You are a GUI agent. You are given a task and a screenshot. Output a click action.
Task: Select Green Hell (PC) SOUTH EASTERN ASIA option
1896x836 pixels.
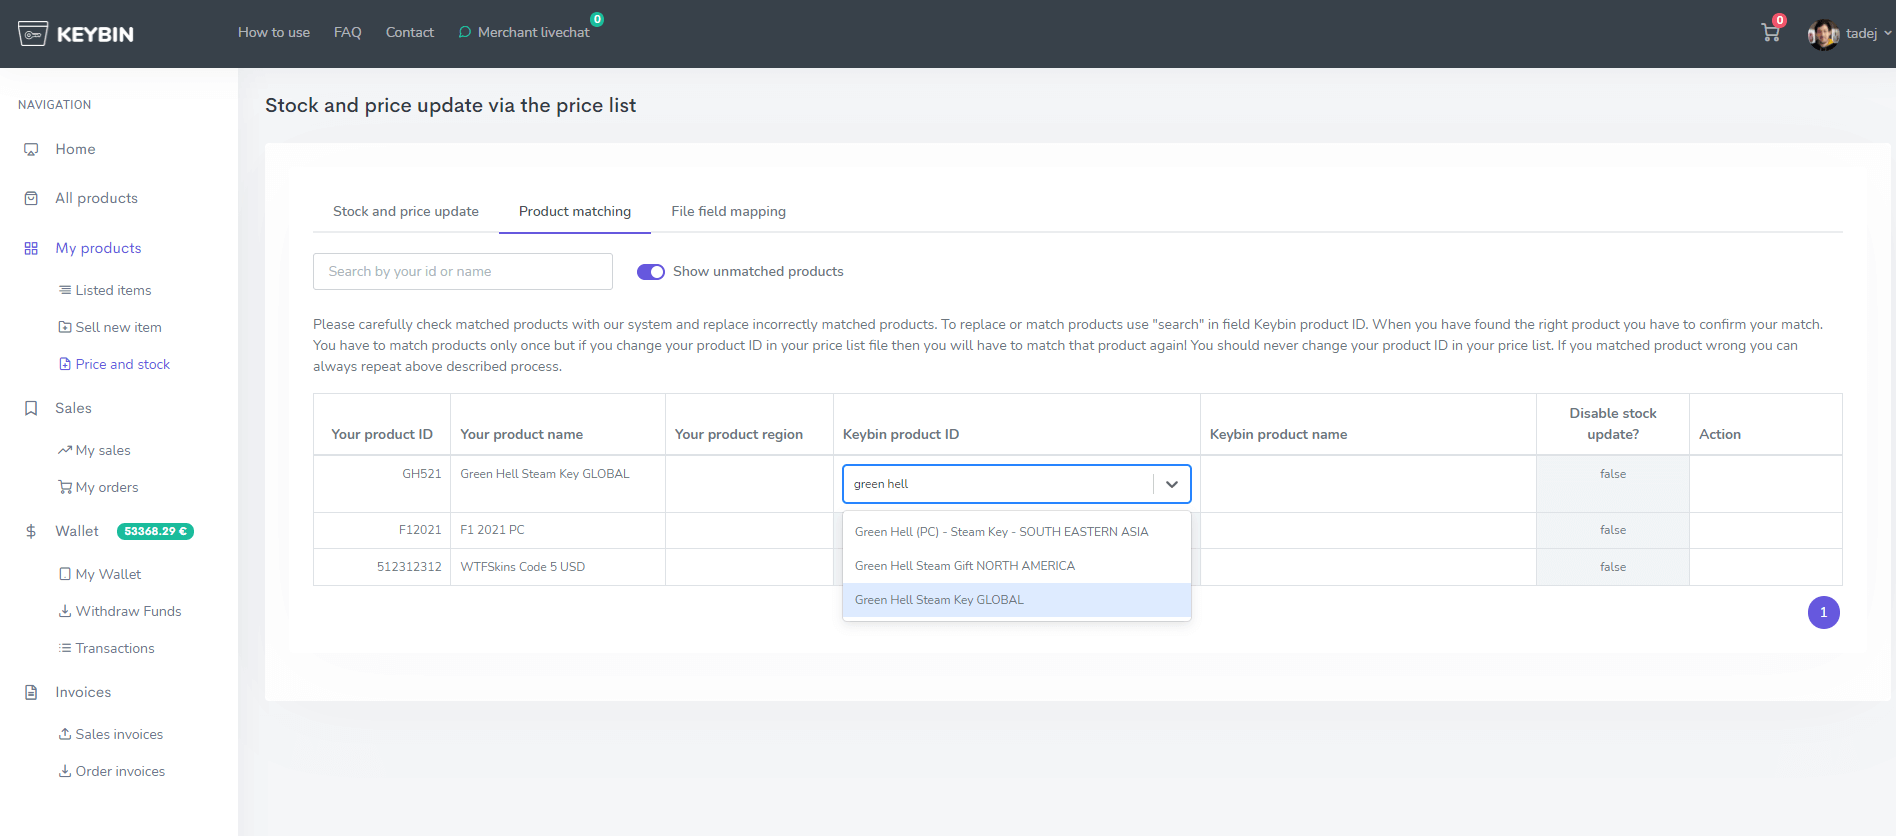[1017, 532]
